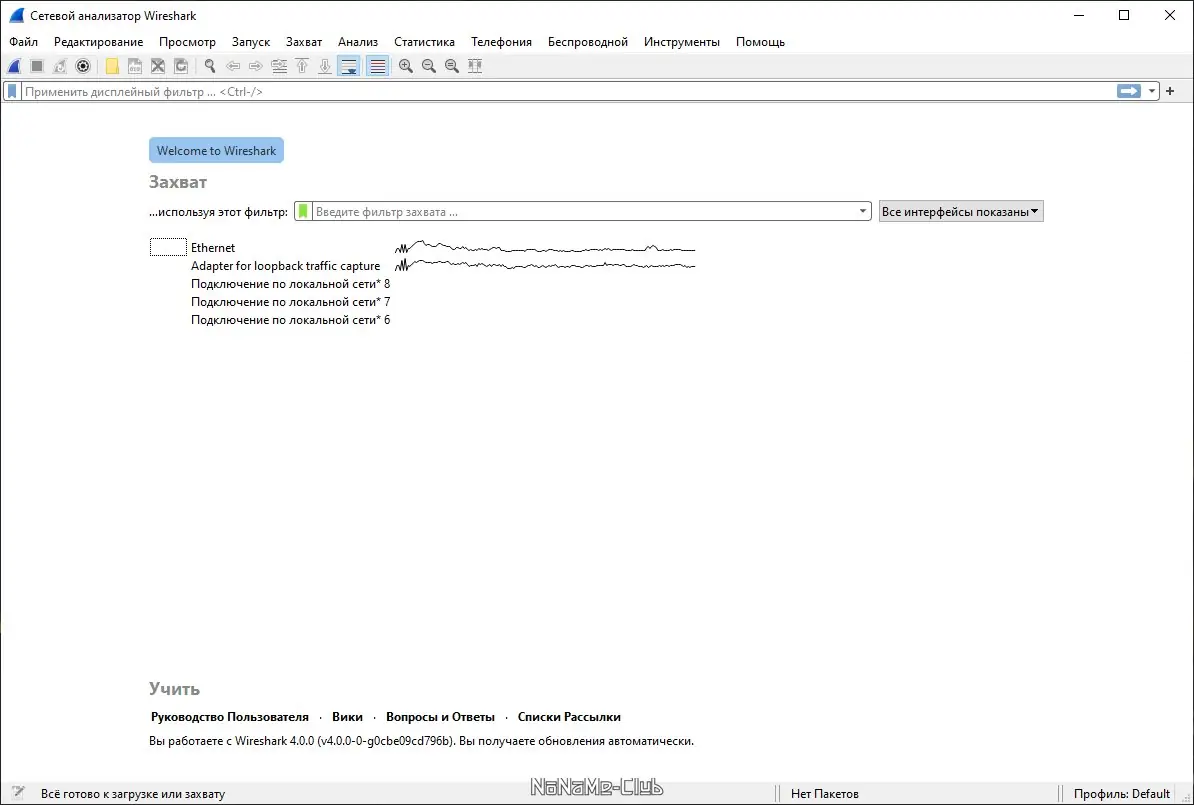Screen dimensions: 1194x805
Task: Click the apply display filter arrow button
Action: click(x=1129, y=91)
